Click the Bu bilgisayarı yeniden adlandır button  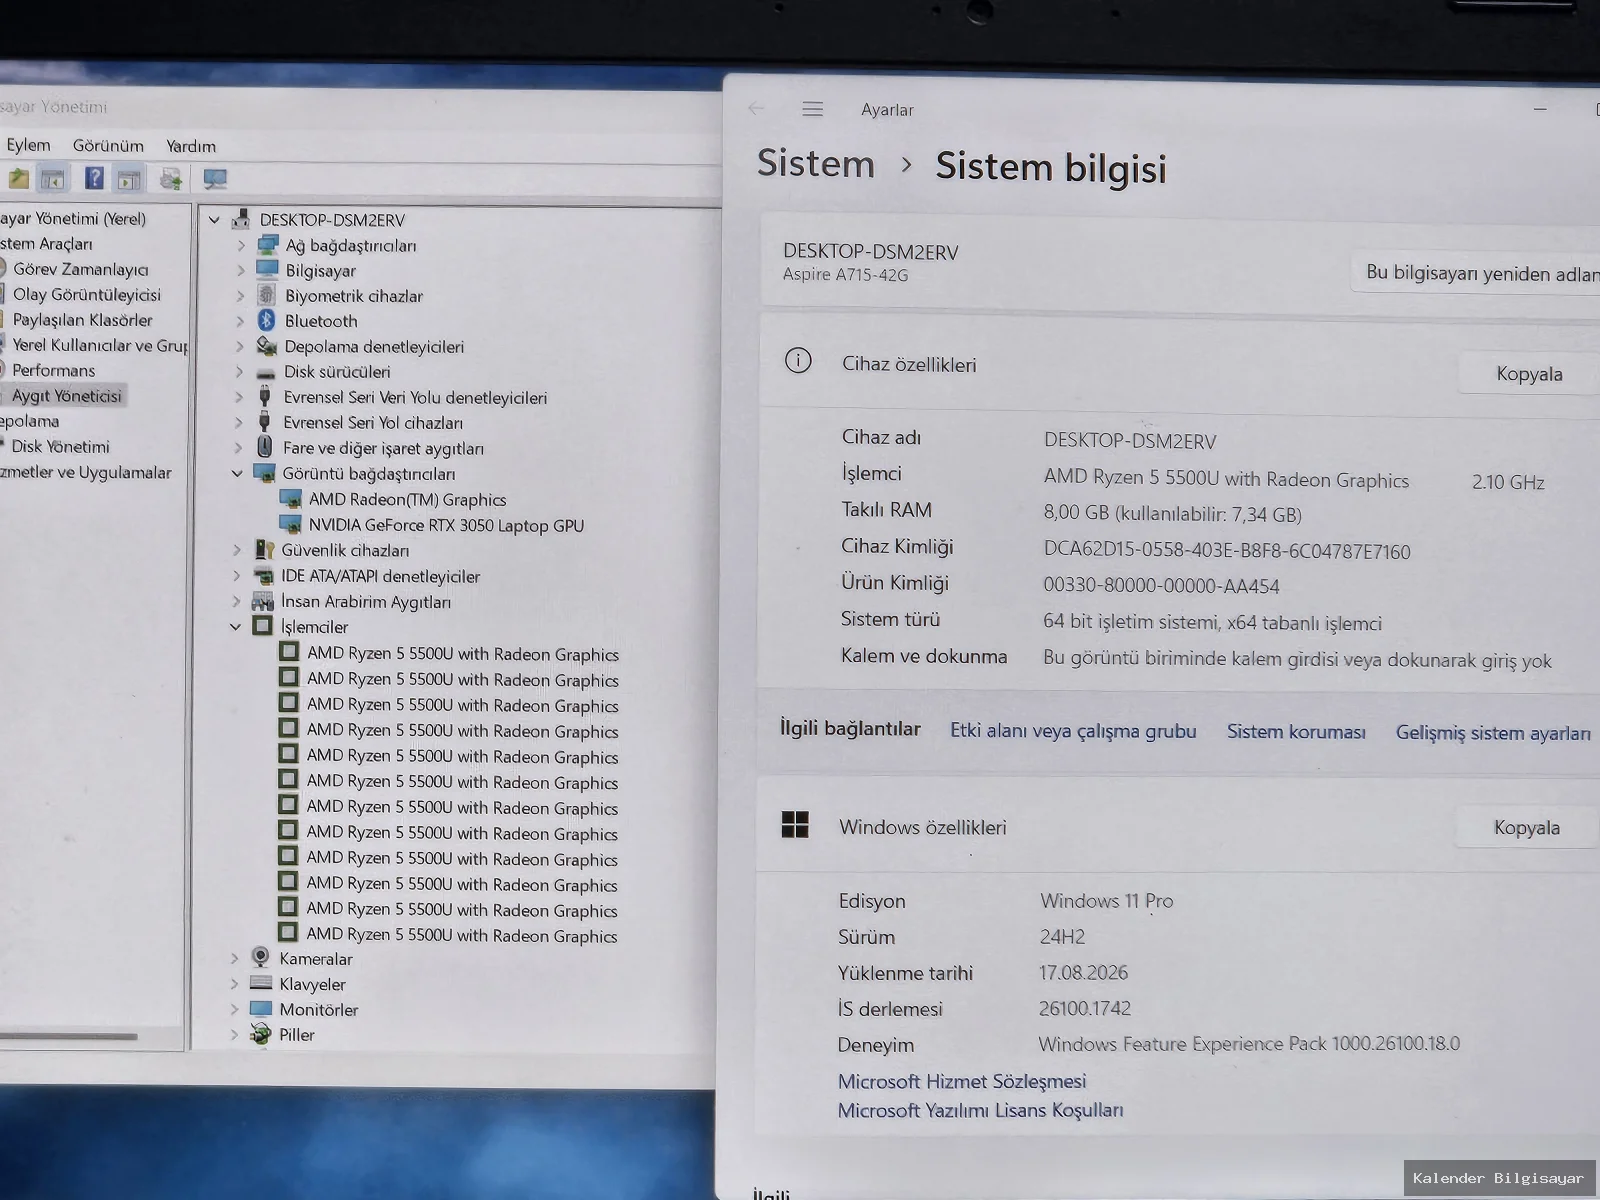click(x=1476, y=273)
